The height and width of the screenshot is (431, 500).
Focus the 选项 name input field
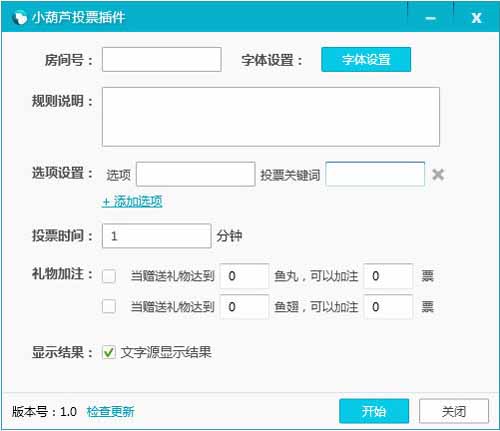(196, 174)
